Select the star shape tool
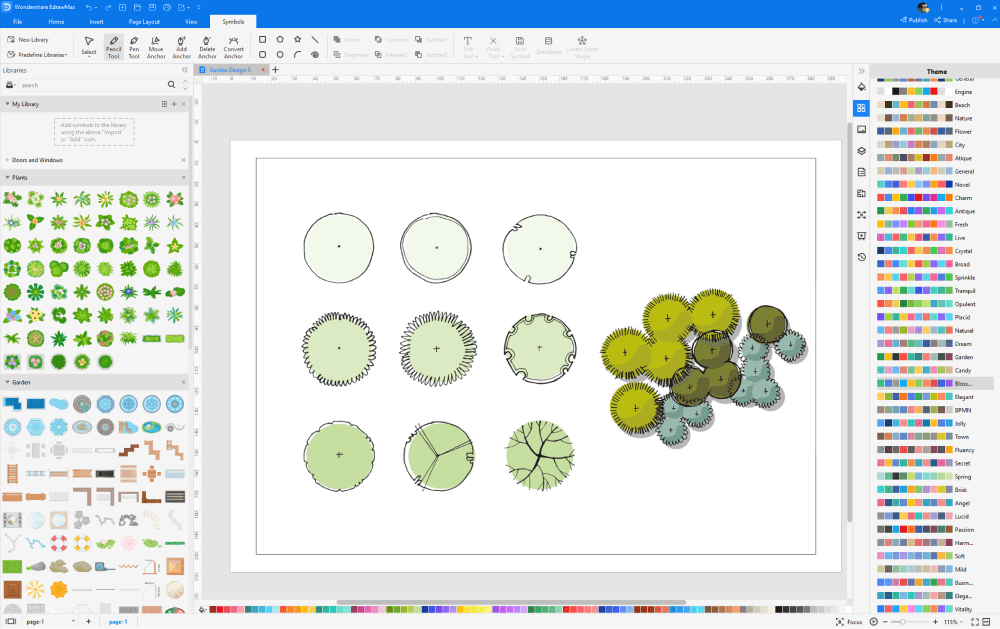This screenshot has height=629, width=1000. 297,40
